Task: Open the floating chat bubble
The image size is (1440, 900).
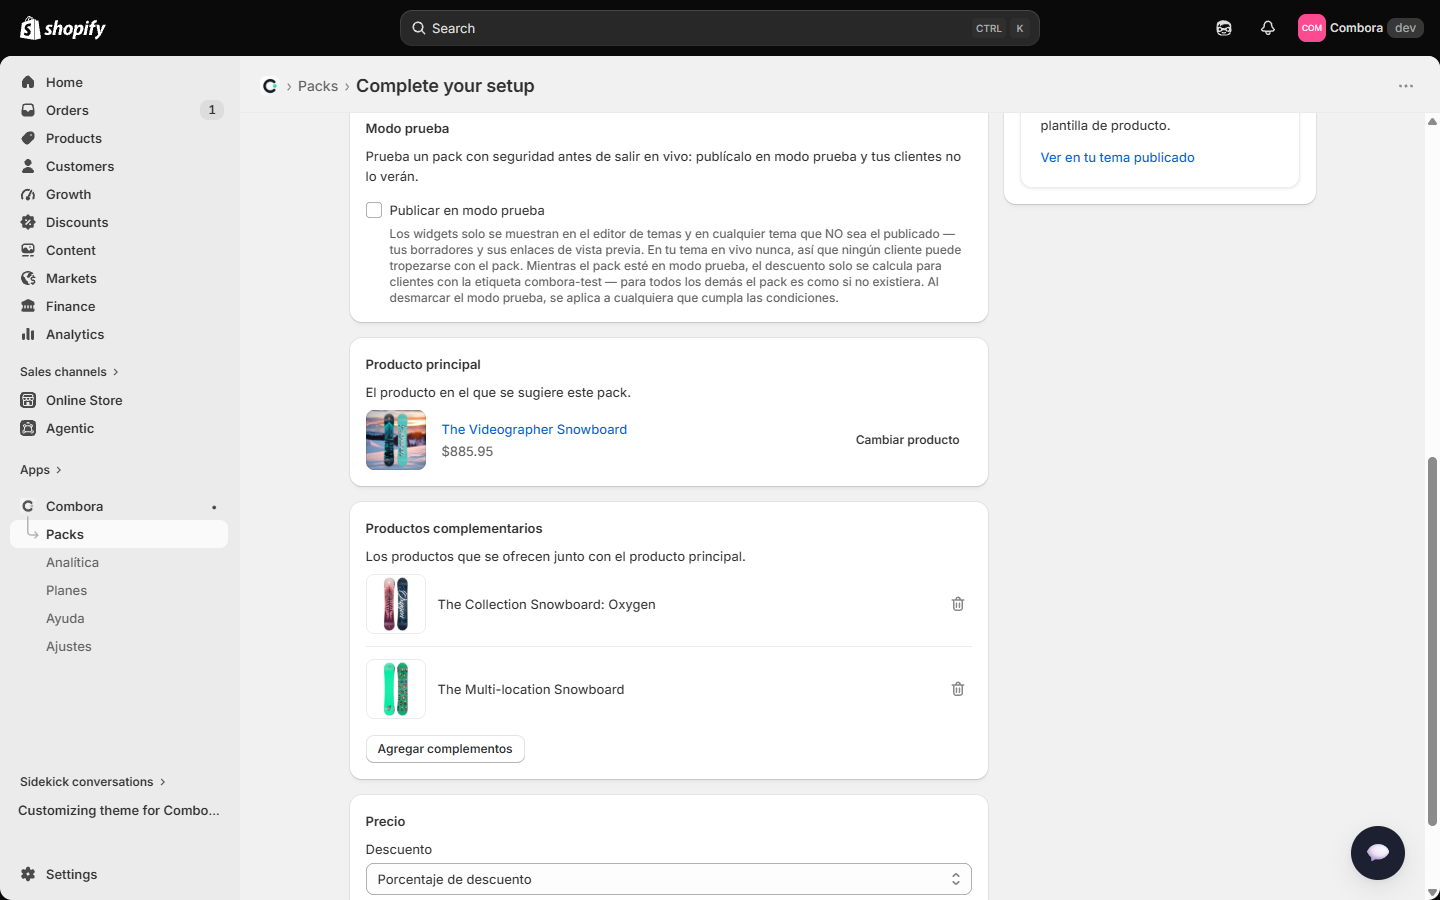Action: click(1378, 853)
